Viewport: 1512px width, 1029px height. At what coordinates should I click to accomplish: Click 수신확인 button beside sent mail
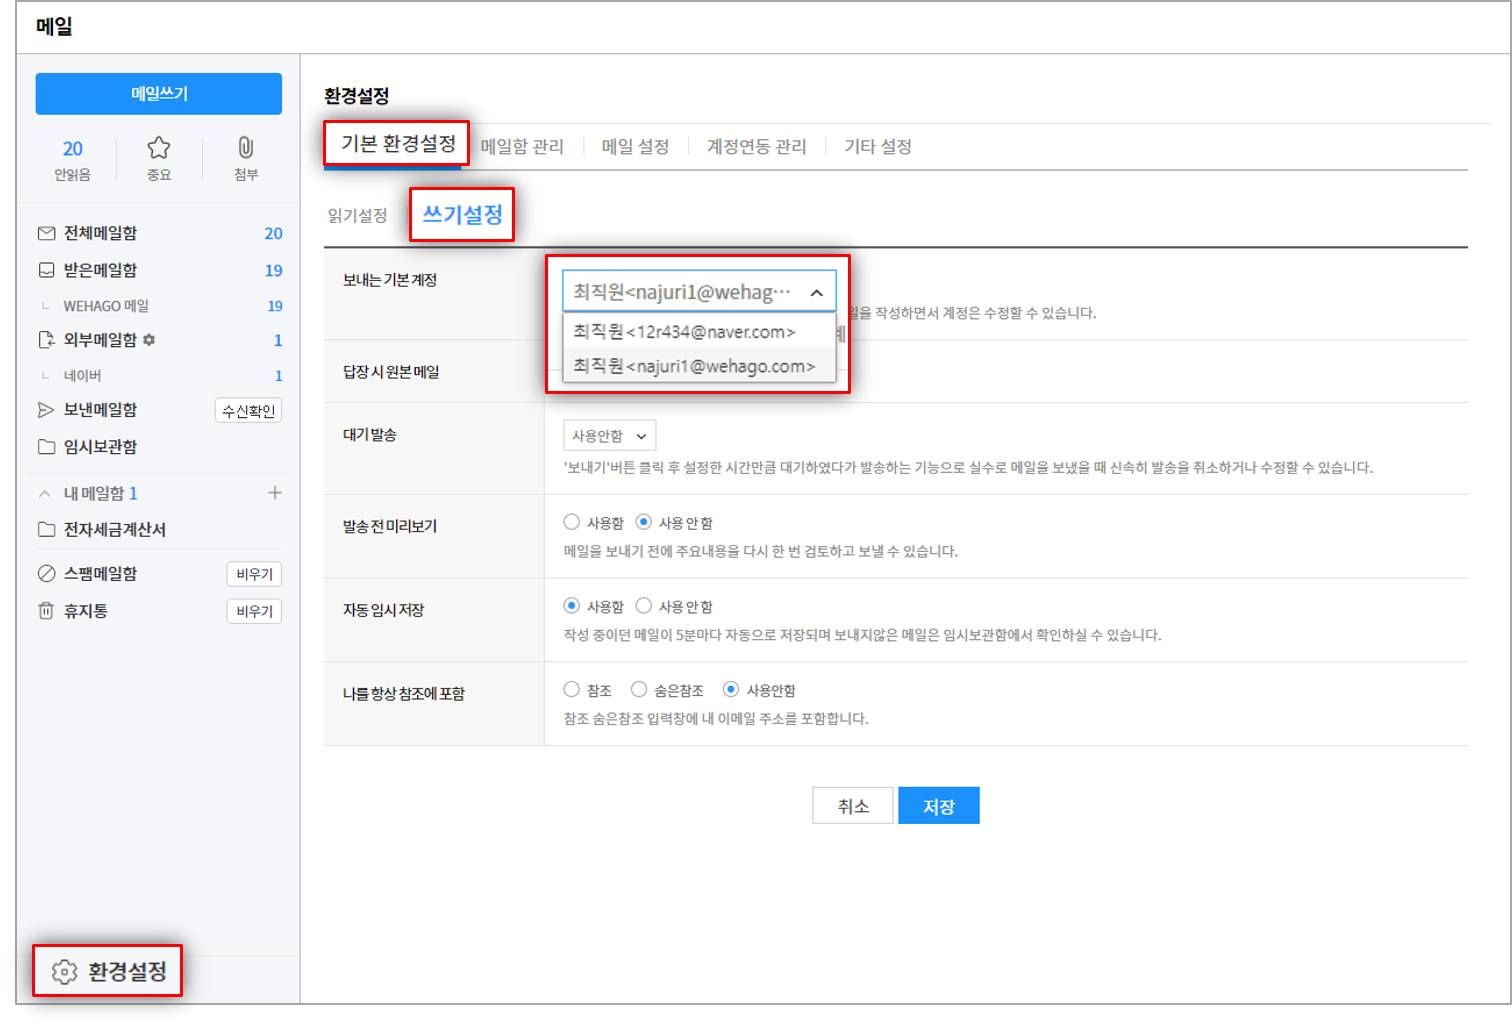point(248,411)
